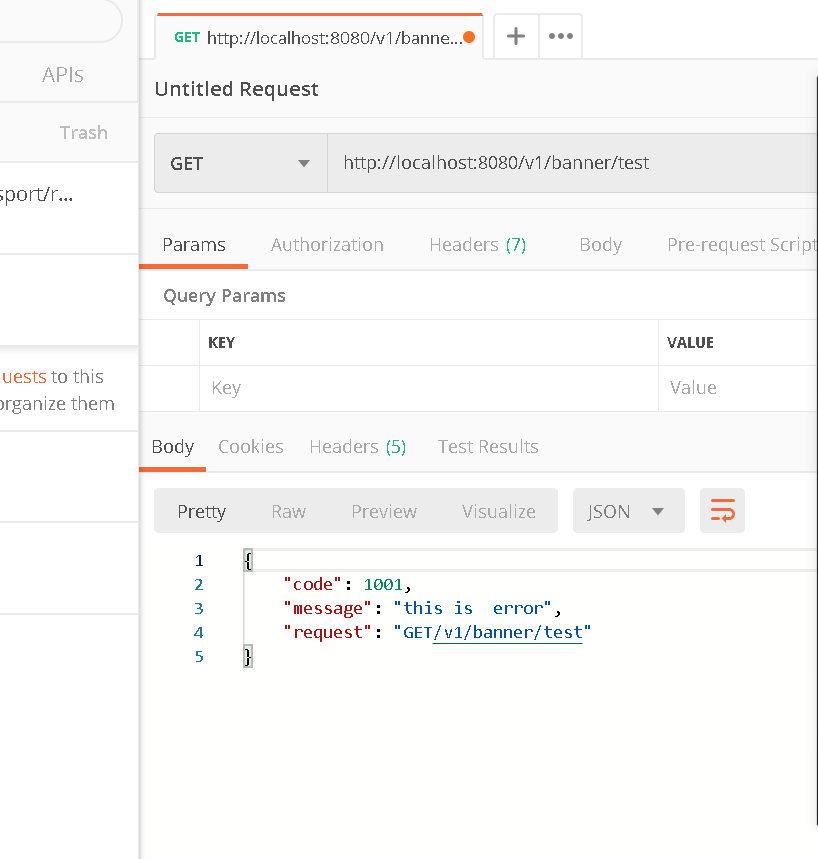This screenshot has width=818, height=859.
Task: Open the Trash section in sidebar
Action: click(x=83, y=133)
